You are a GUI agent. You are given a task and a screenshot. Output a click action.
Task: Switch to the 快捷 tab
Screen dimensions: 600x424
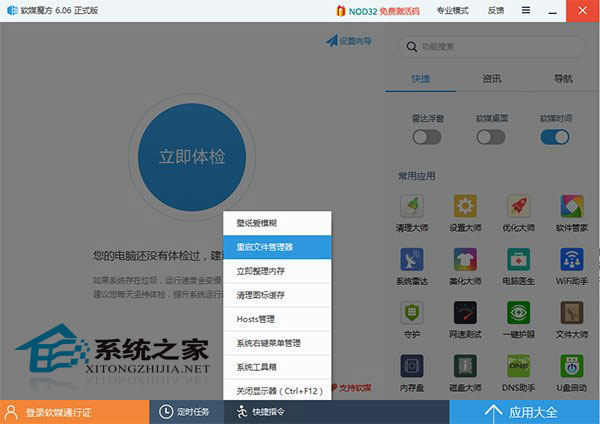click(421, 79)
